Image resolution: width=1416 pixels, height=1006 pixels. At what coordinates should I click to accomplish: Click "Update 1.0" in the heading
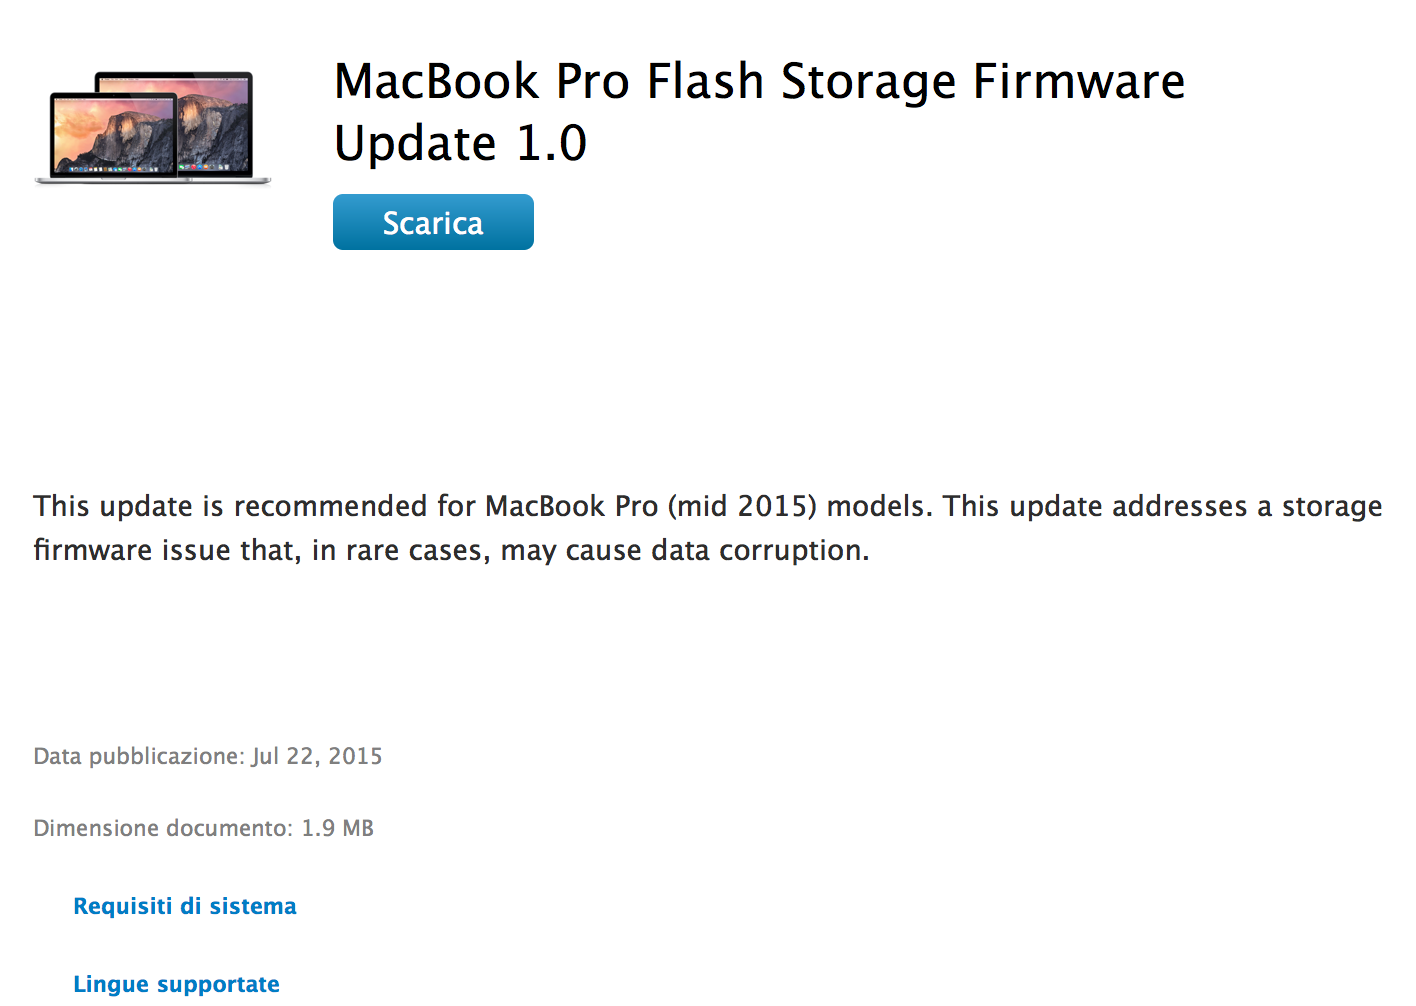[460, 144]
